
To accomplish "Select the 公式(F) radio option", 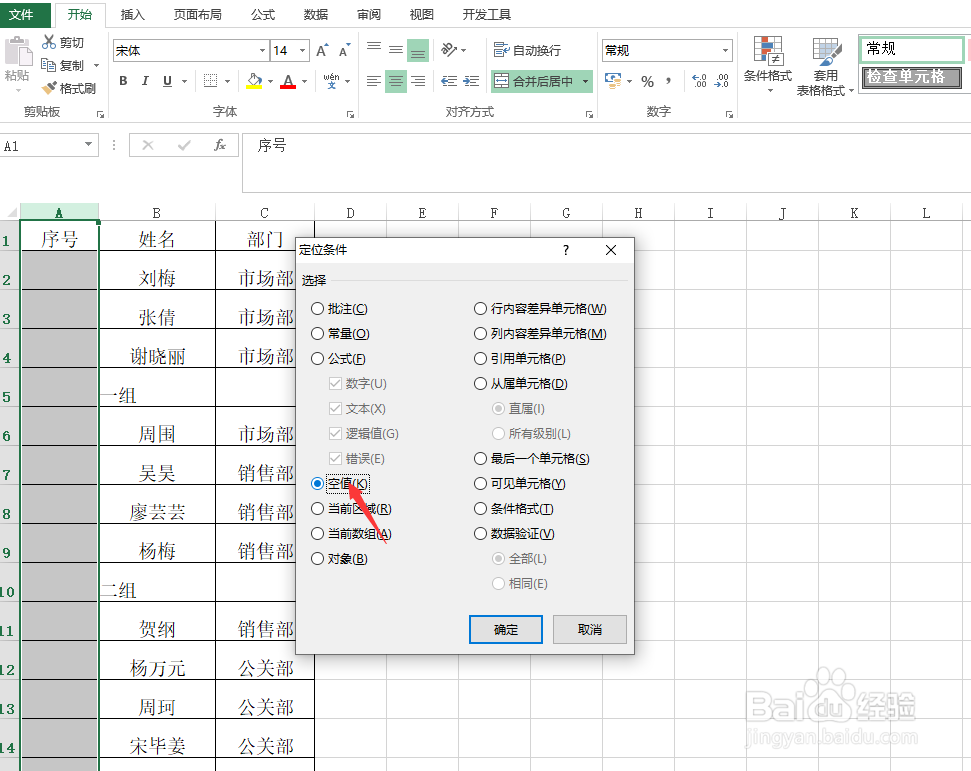I will coord(338,359).
